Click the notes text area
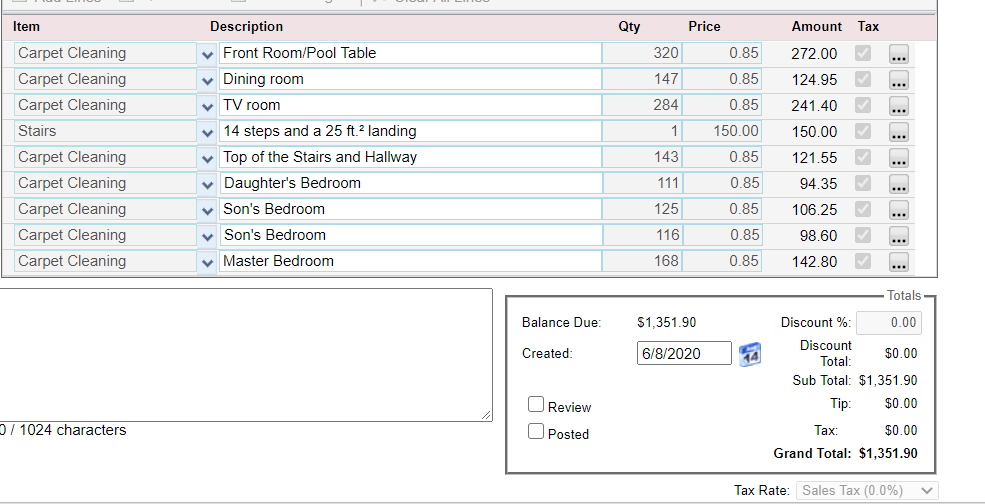The width and height of the screenshot is (985, 504). click(246, 355)
